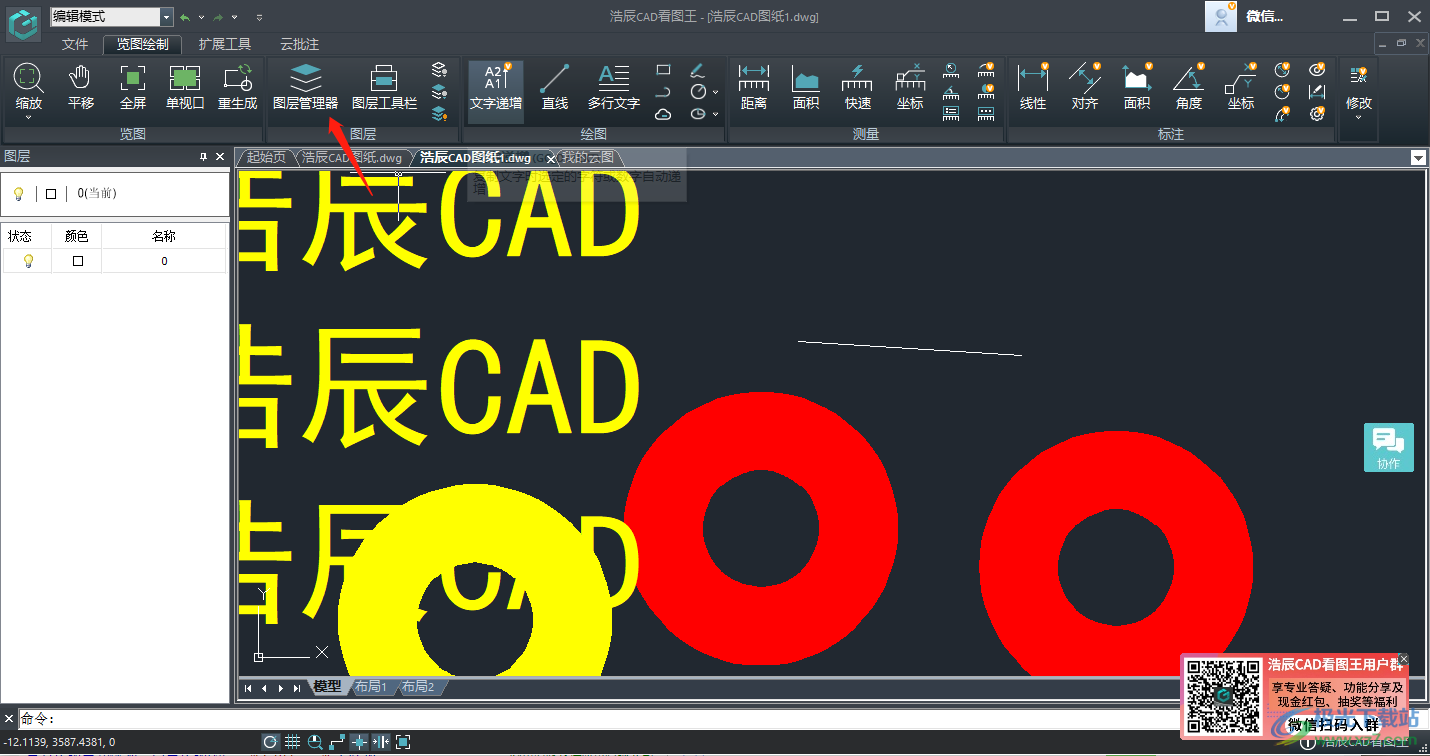The height and width of the screenshot is (756, 1430).
Task: Open quick access toolbar customize arrow
Action: coord(260,17)
